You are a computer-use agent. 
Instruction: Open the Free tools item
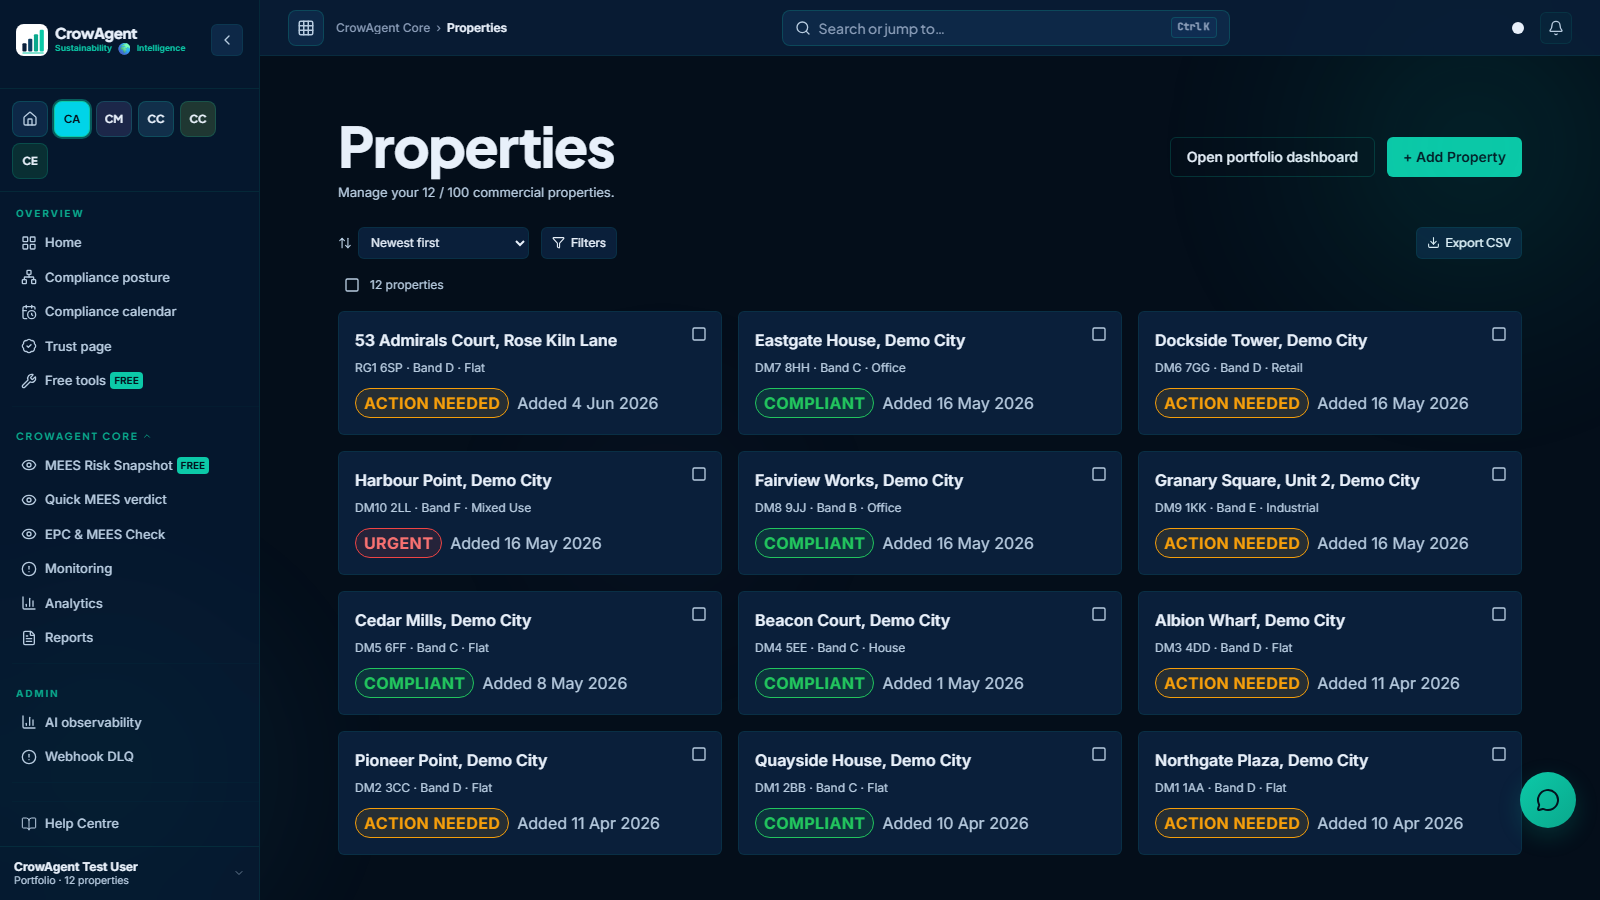75,381
